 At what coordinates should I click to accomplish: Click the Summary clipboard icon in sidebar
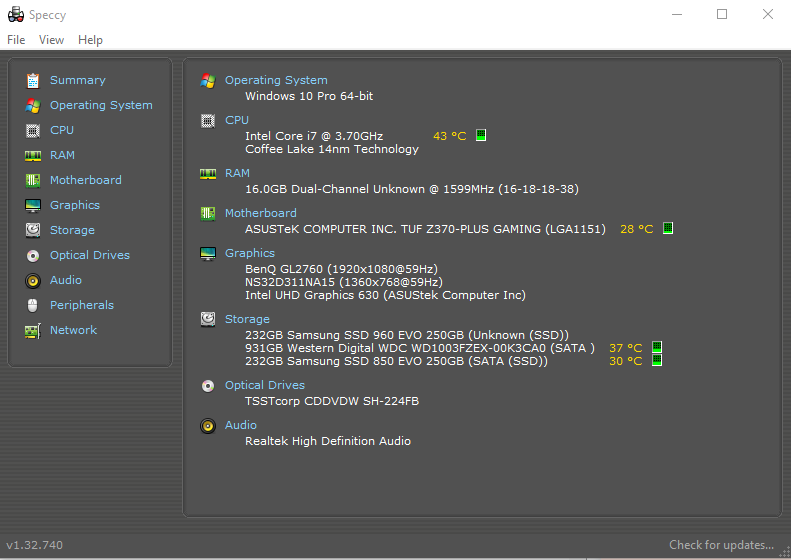pos(33,81)
